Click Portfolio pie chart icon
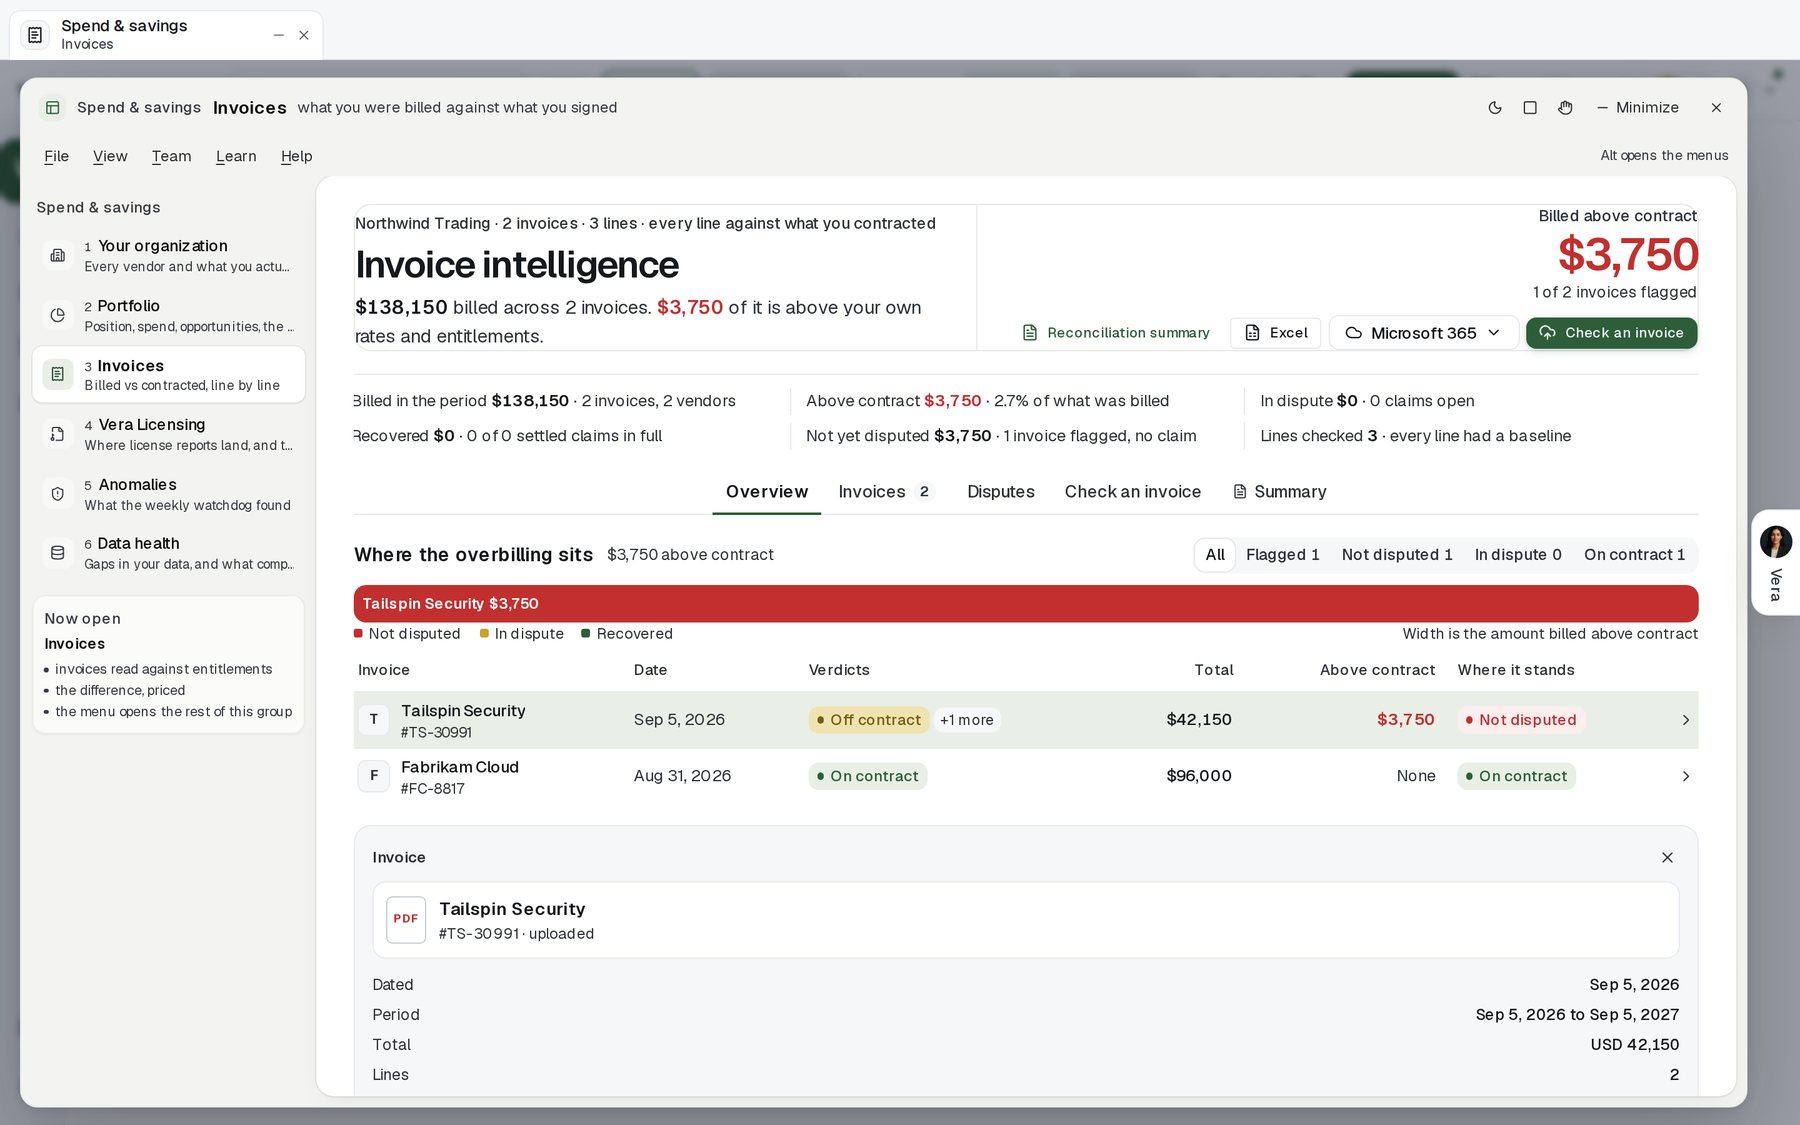This screenshot has width=1800, height=1125. tap(58, 315)
